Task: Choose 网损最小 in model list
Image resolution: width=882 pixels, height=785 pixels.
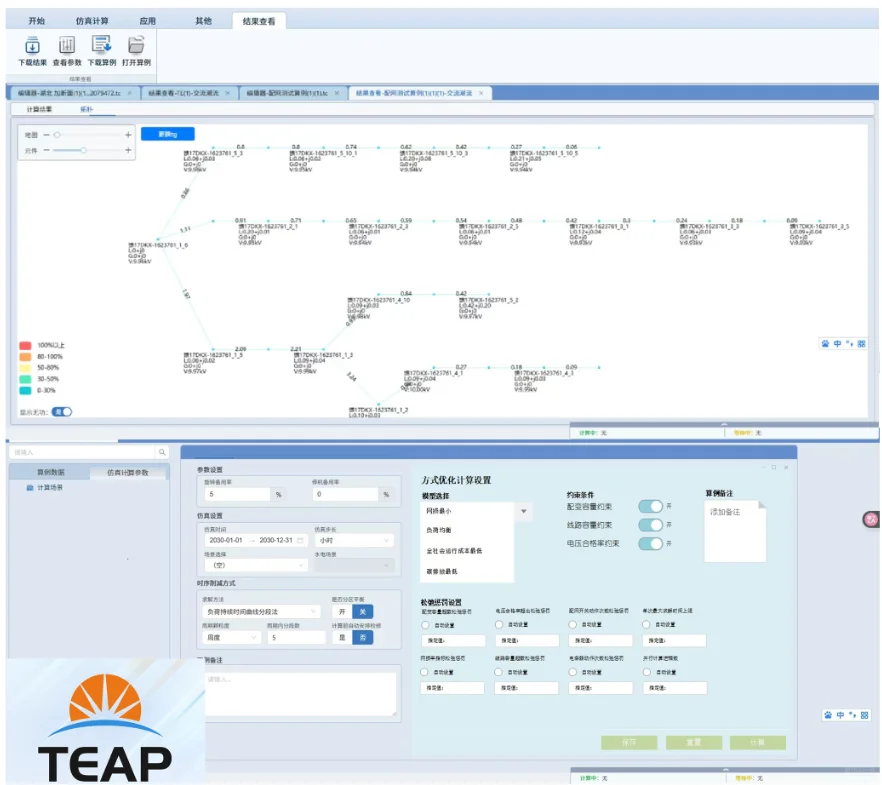Action: [439, 511]
